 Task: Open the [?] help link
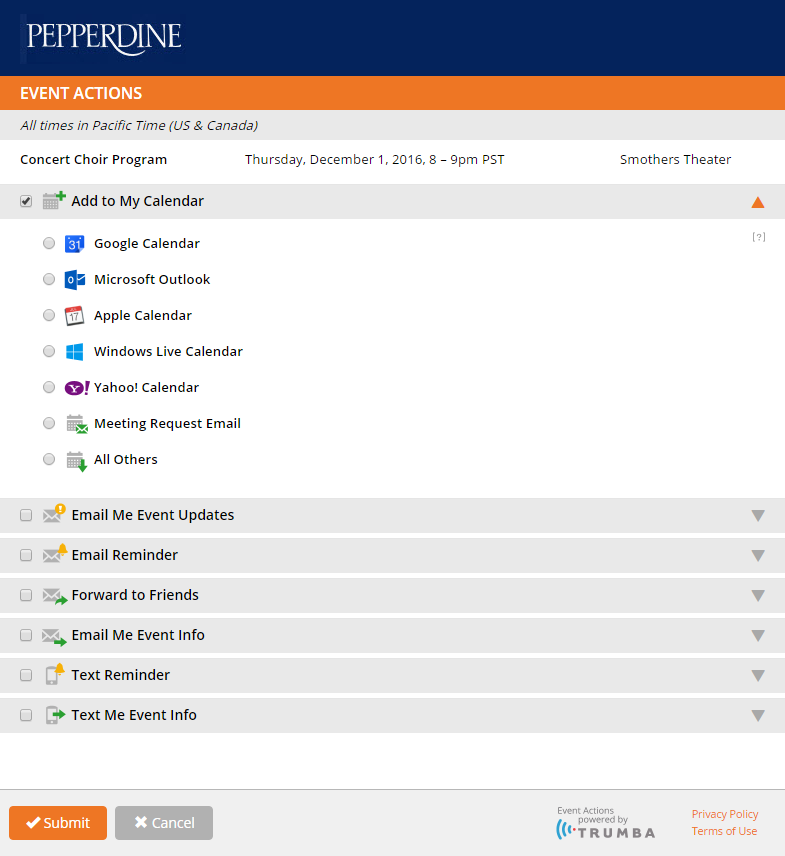[759, 237]
